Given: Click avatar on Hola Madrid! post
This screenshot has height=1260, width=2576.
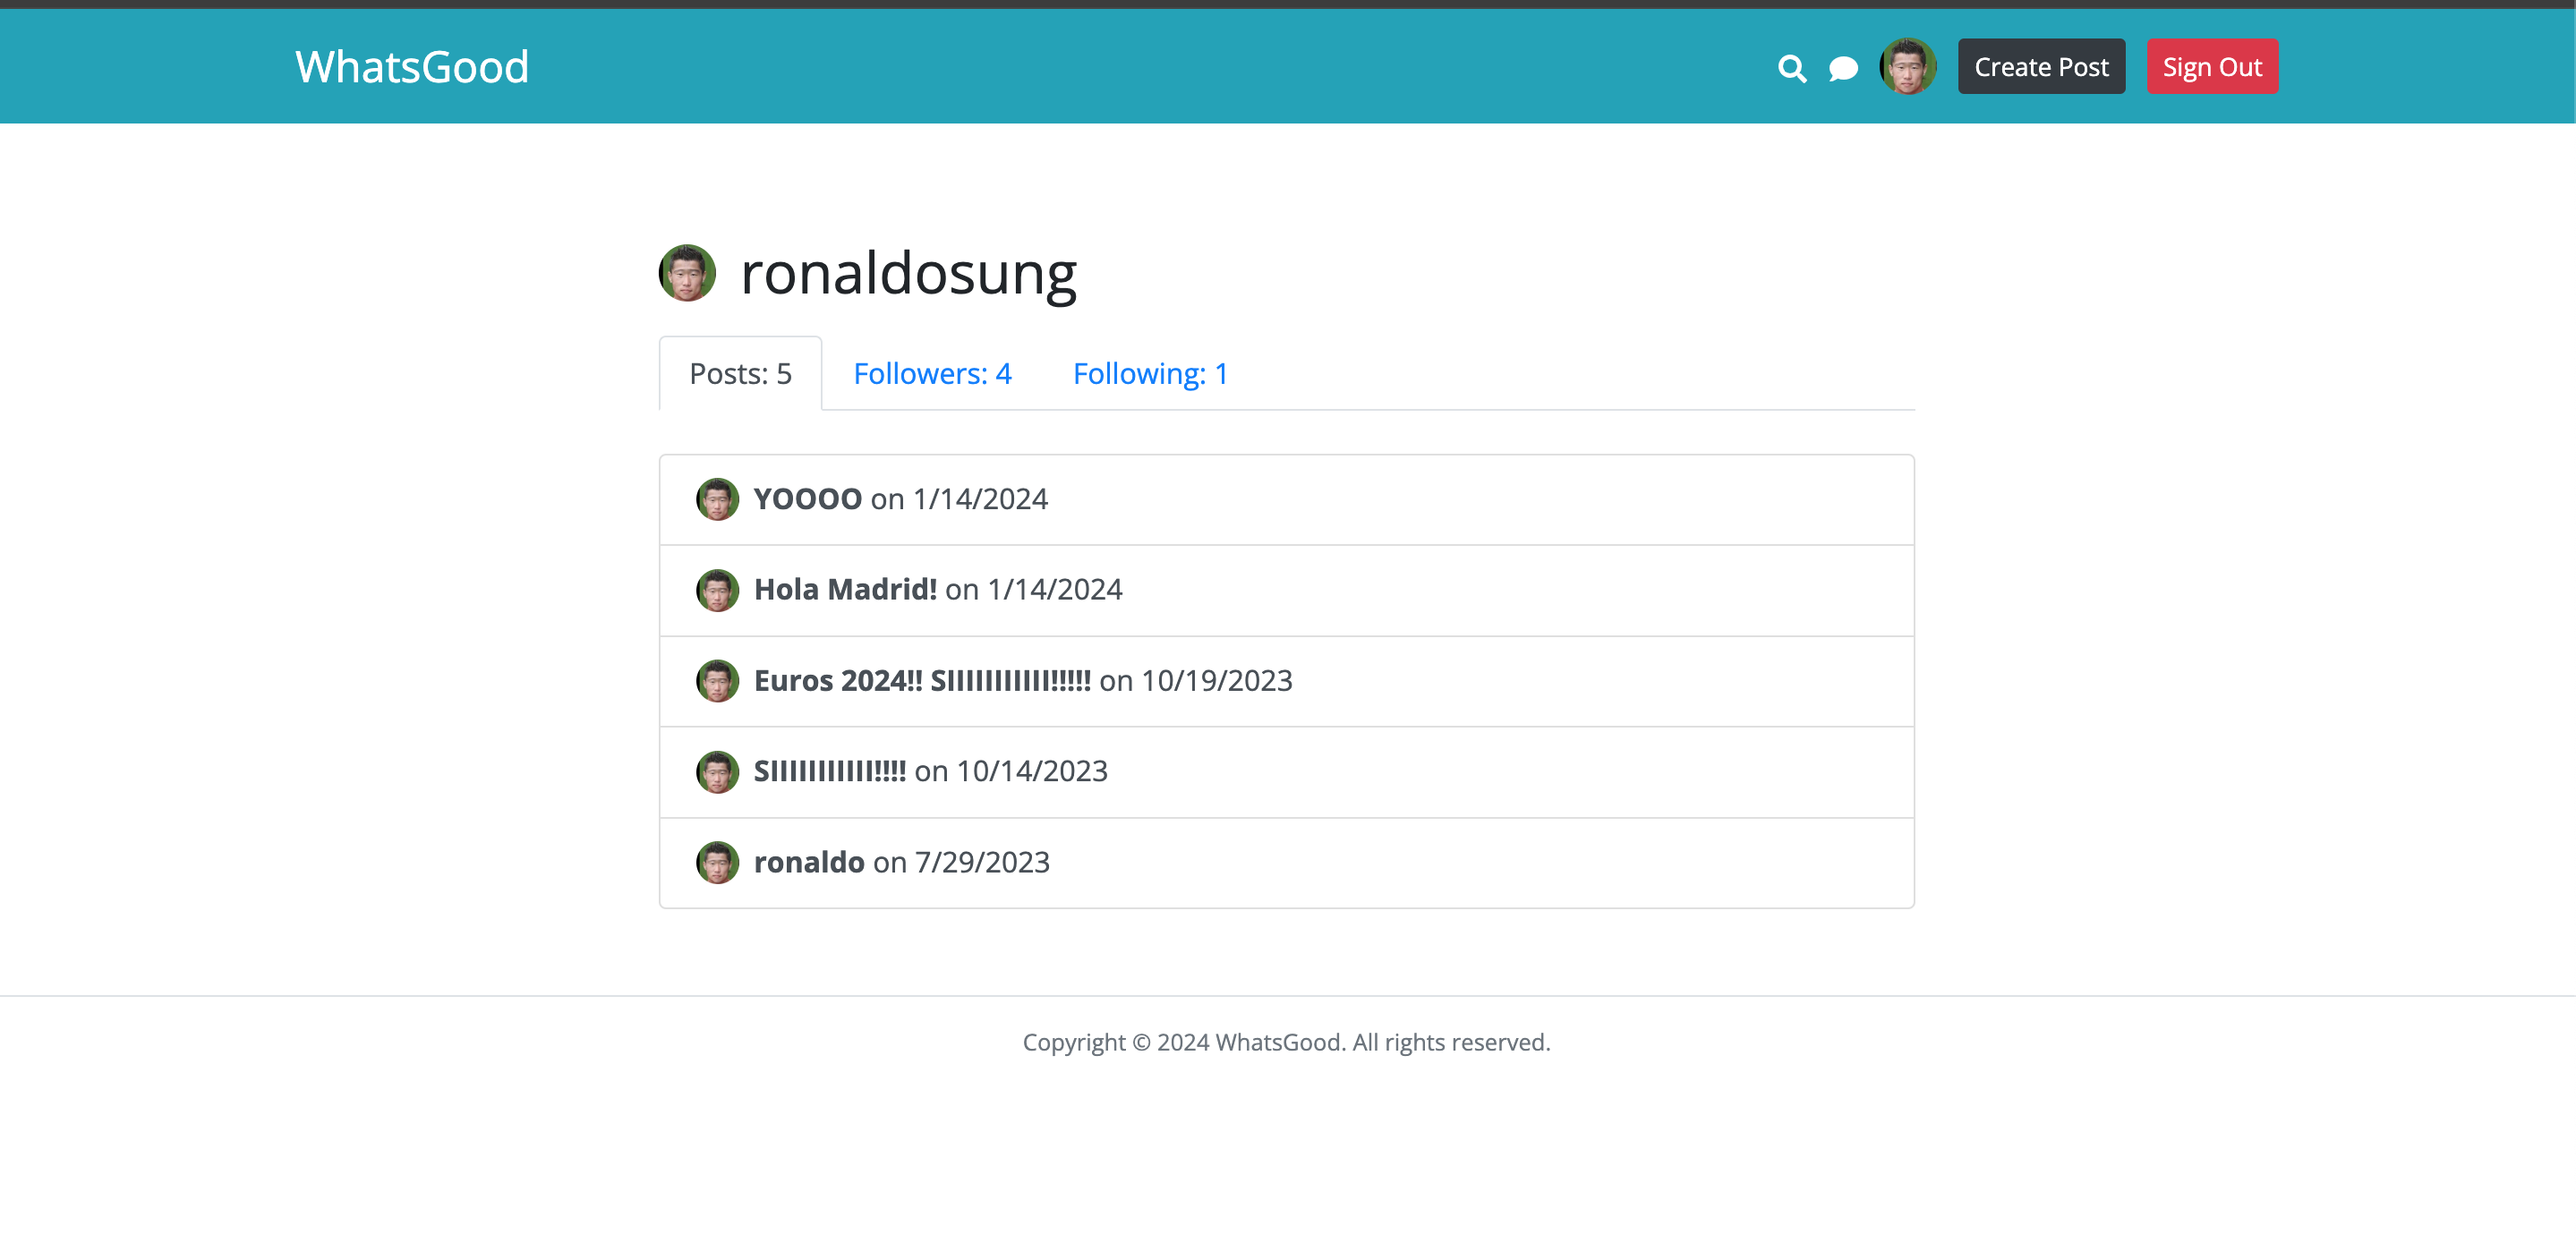Looking at the screenshot, I should 717,590.
